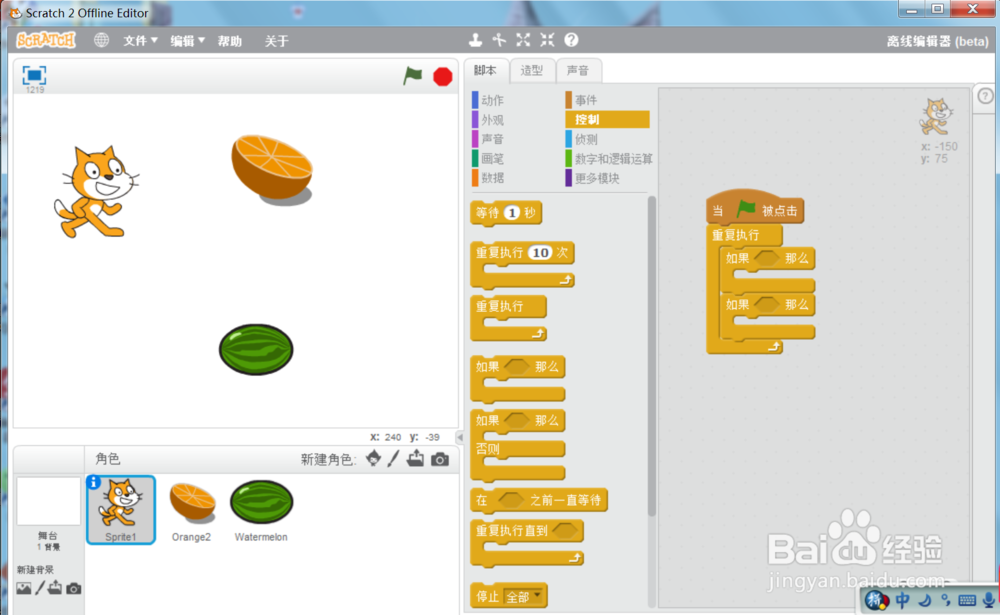1000x615 pixels.
Task: Click the cat sprite on stage
Action: (x=96, y=192)
